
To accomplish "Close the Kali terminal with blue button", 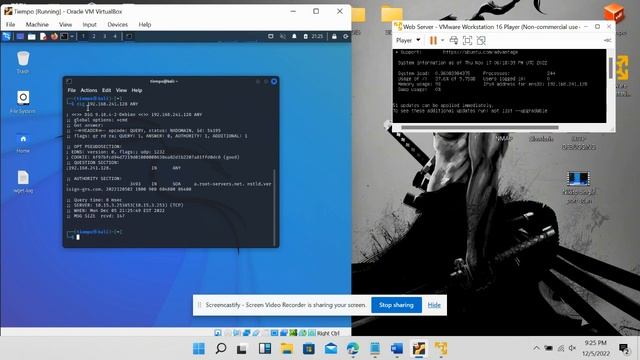I will click(x=274, y=82).
